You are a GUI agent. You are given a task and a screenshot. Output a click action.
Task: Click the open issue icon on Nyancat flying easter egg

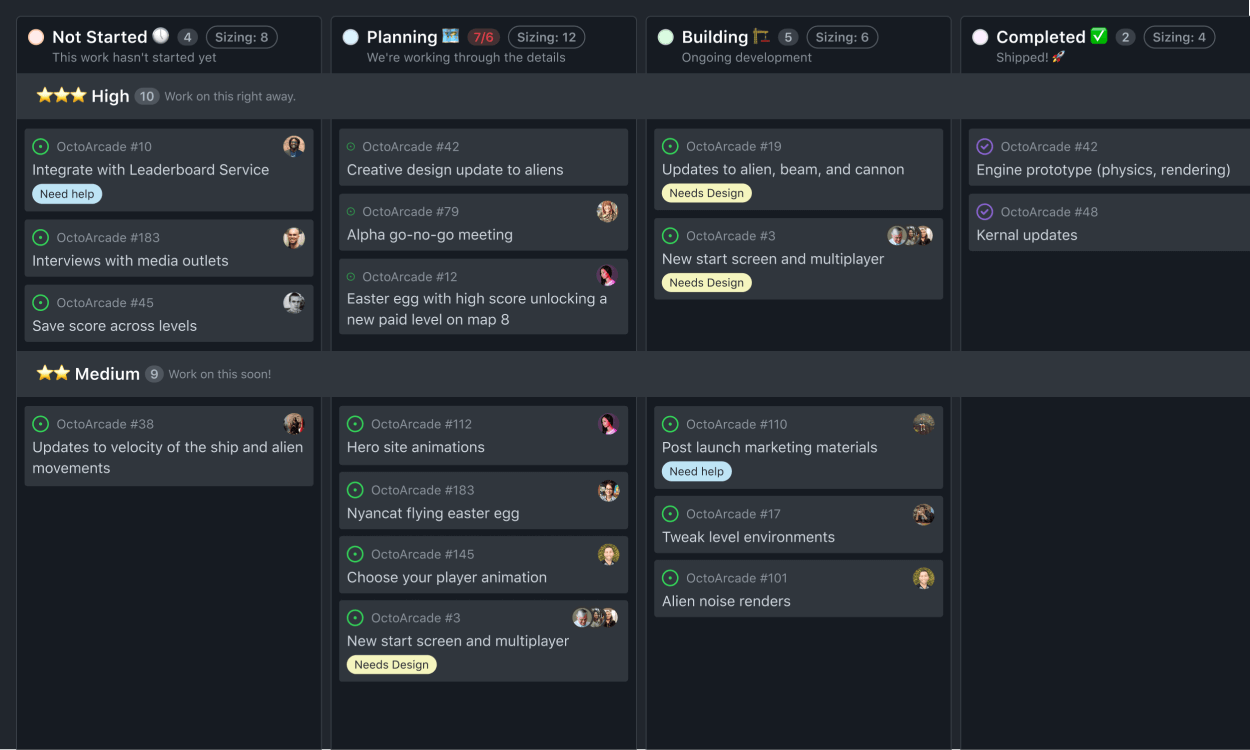(355, 489)
